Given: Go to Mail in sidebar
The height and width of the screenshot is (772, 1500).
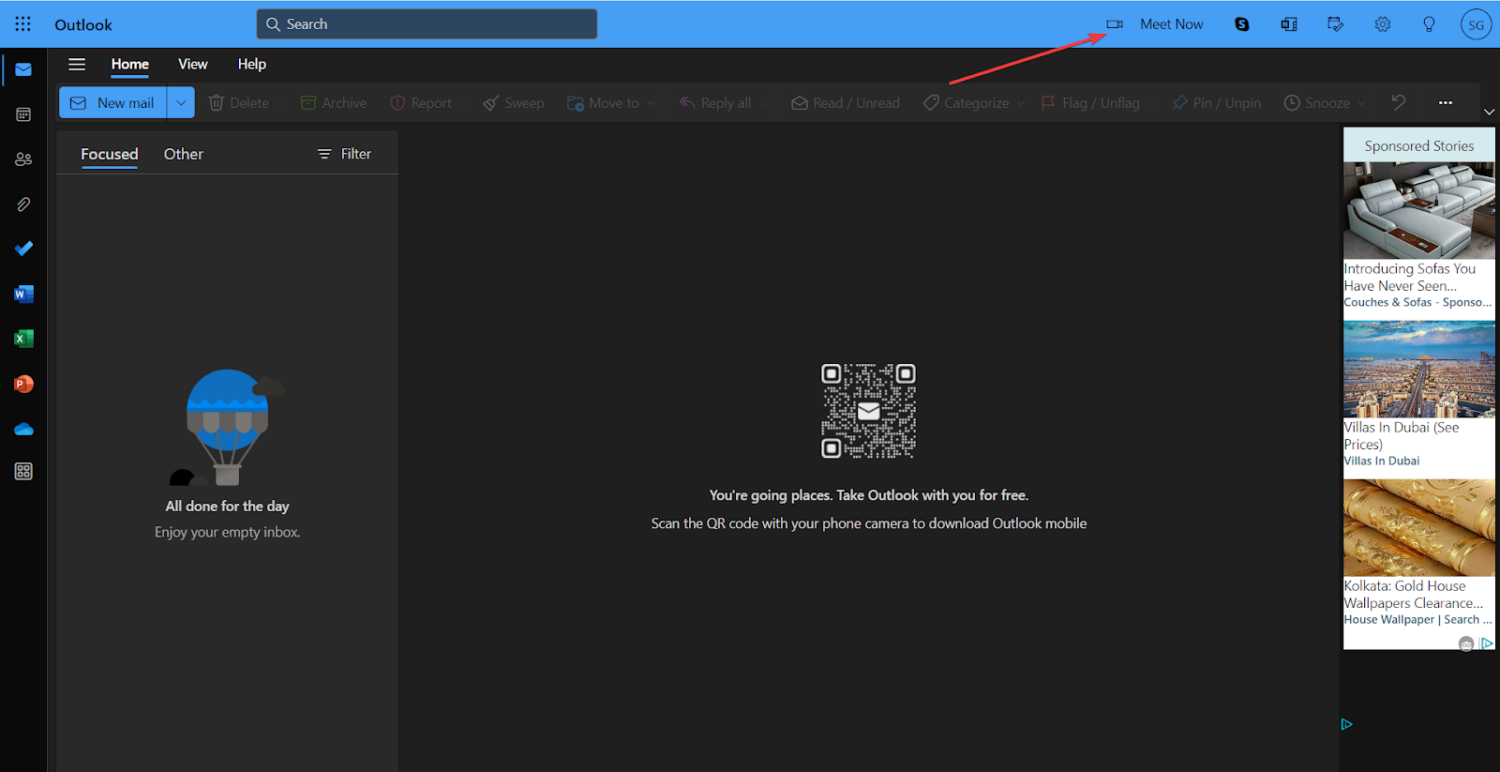Looking at the screenshot, I should pyautogui.click(x=23, y=69).
